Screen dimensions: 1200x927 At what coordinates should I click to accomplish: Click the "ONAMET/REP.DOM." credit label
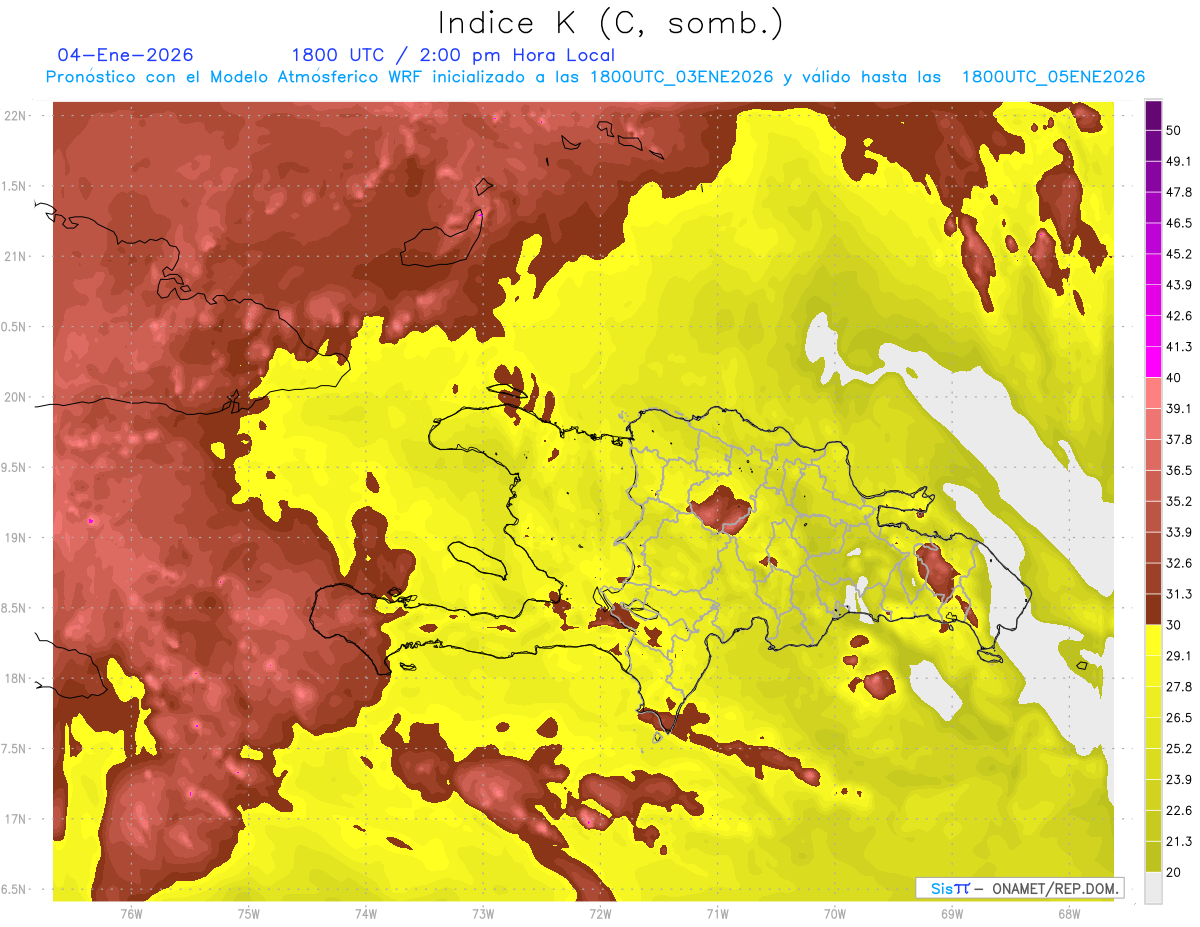click(x=1056, y=888)
